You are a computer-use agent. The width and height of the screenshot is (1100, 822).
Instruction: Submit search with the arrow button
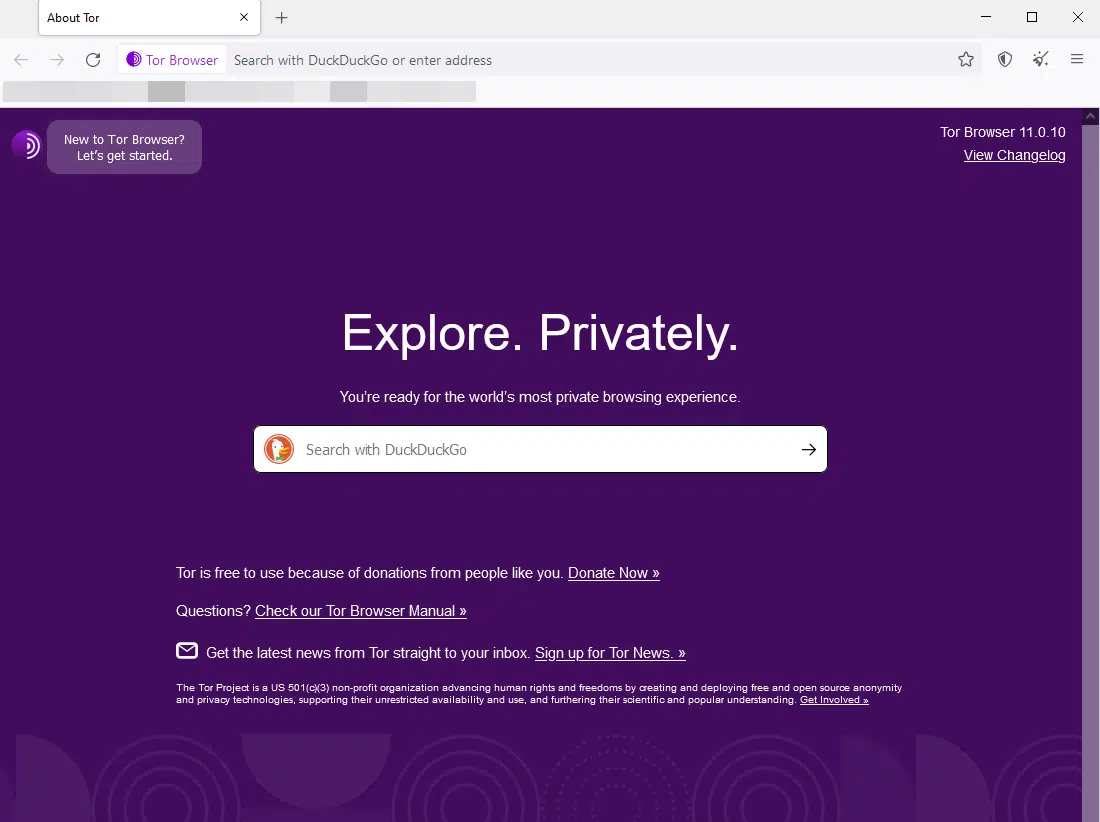pyautogui.click(x=808, y=449)
